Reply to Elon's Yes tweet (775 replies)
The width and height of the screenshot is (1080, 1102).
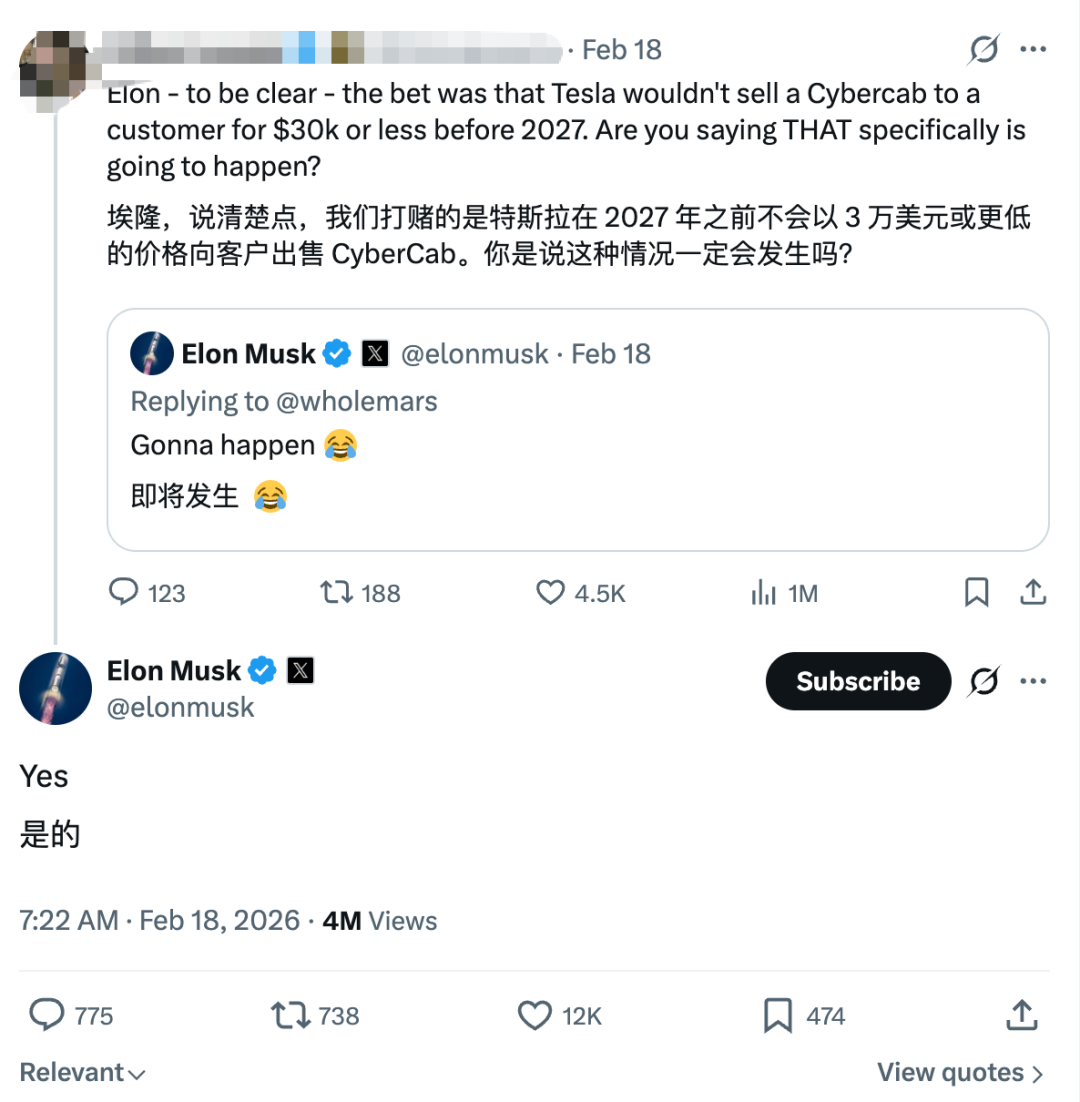pos(47,1016)
